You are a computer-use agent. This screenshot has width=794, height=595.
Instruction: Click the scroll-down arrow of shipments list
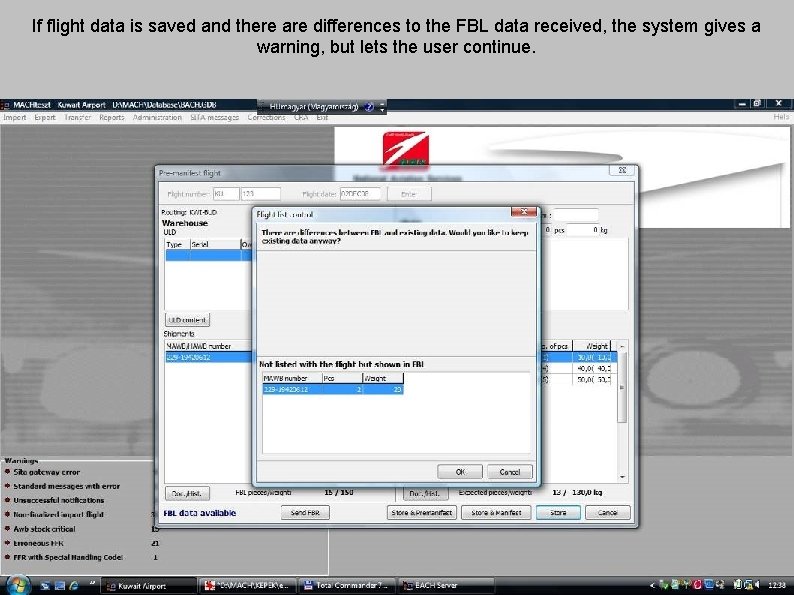coord(622,477)
